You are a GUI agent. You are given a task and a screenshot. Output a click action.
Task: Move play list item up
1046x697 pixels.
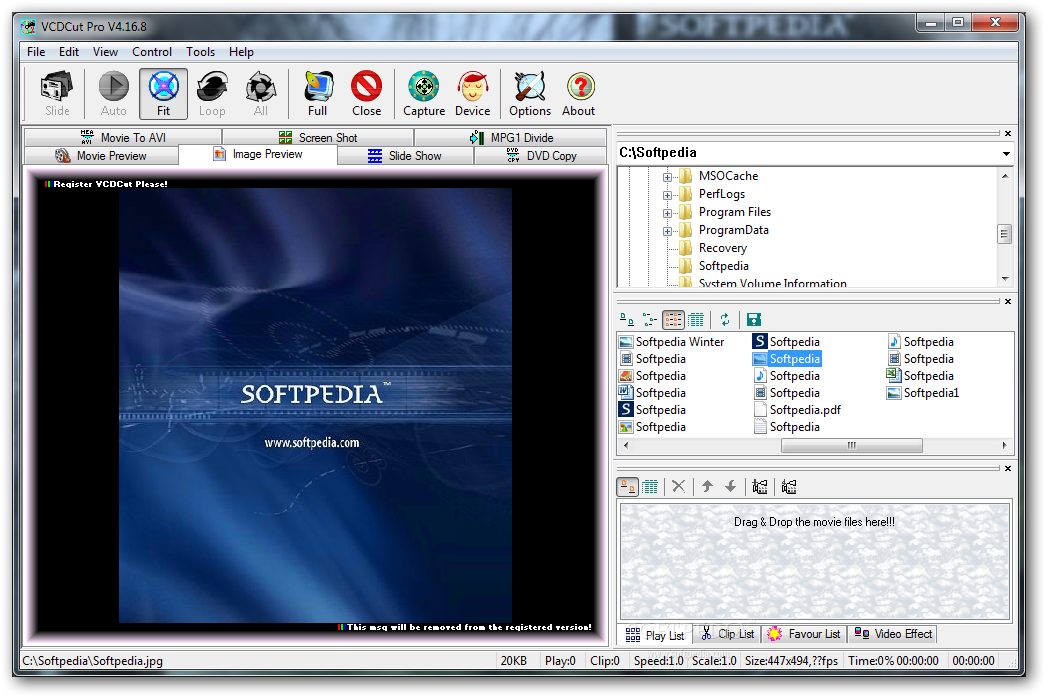(707, 487)
